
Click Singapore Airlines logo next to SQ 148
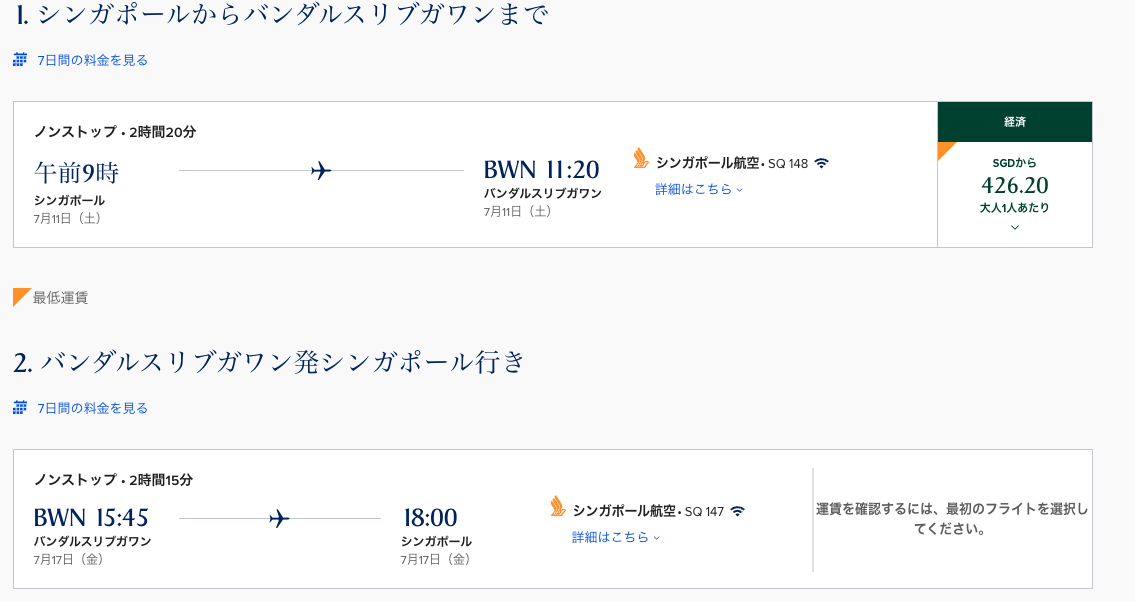641,158
